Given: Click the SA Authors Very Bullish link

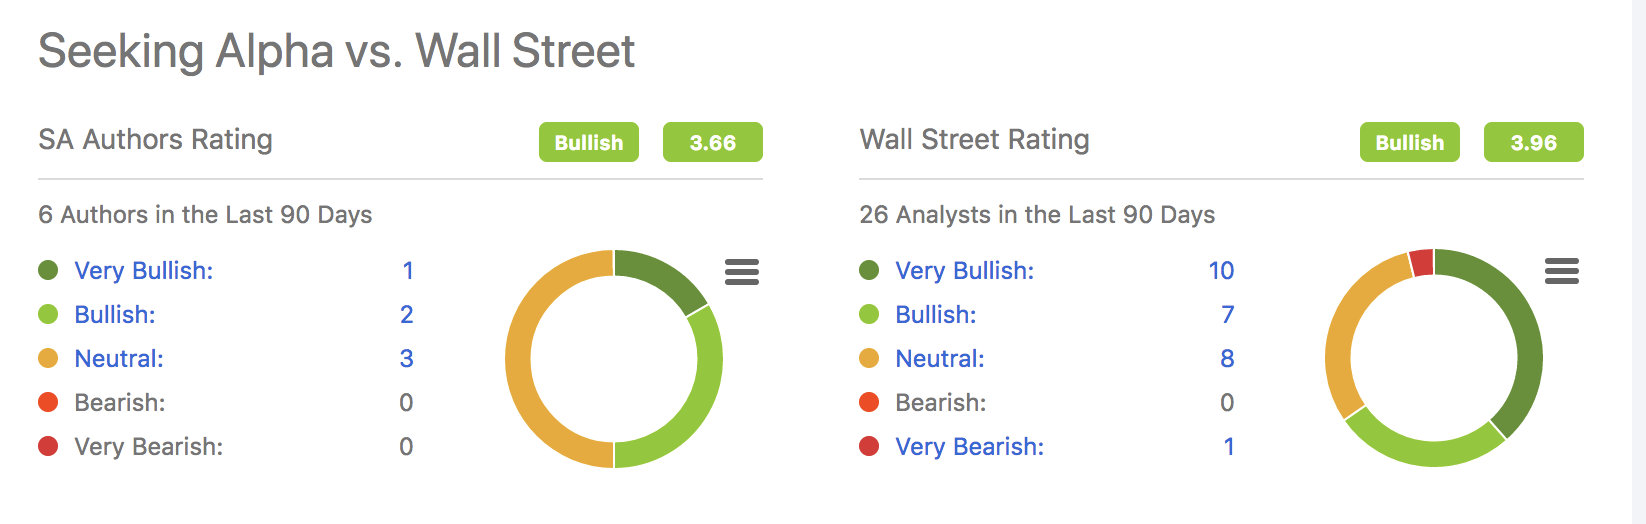Looking at the screenshot, I should [x=143, y=271].
